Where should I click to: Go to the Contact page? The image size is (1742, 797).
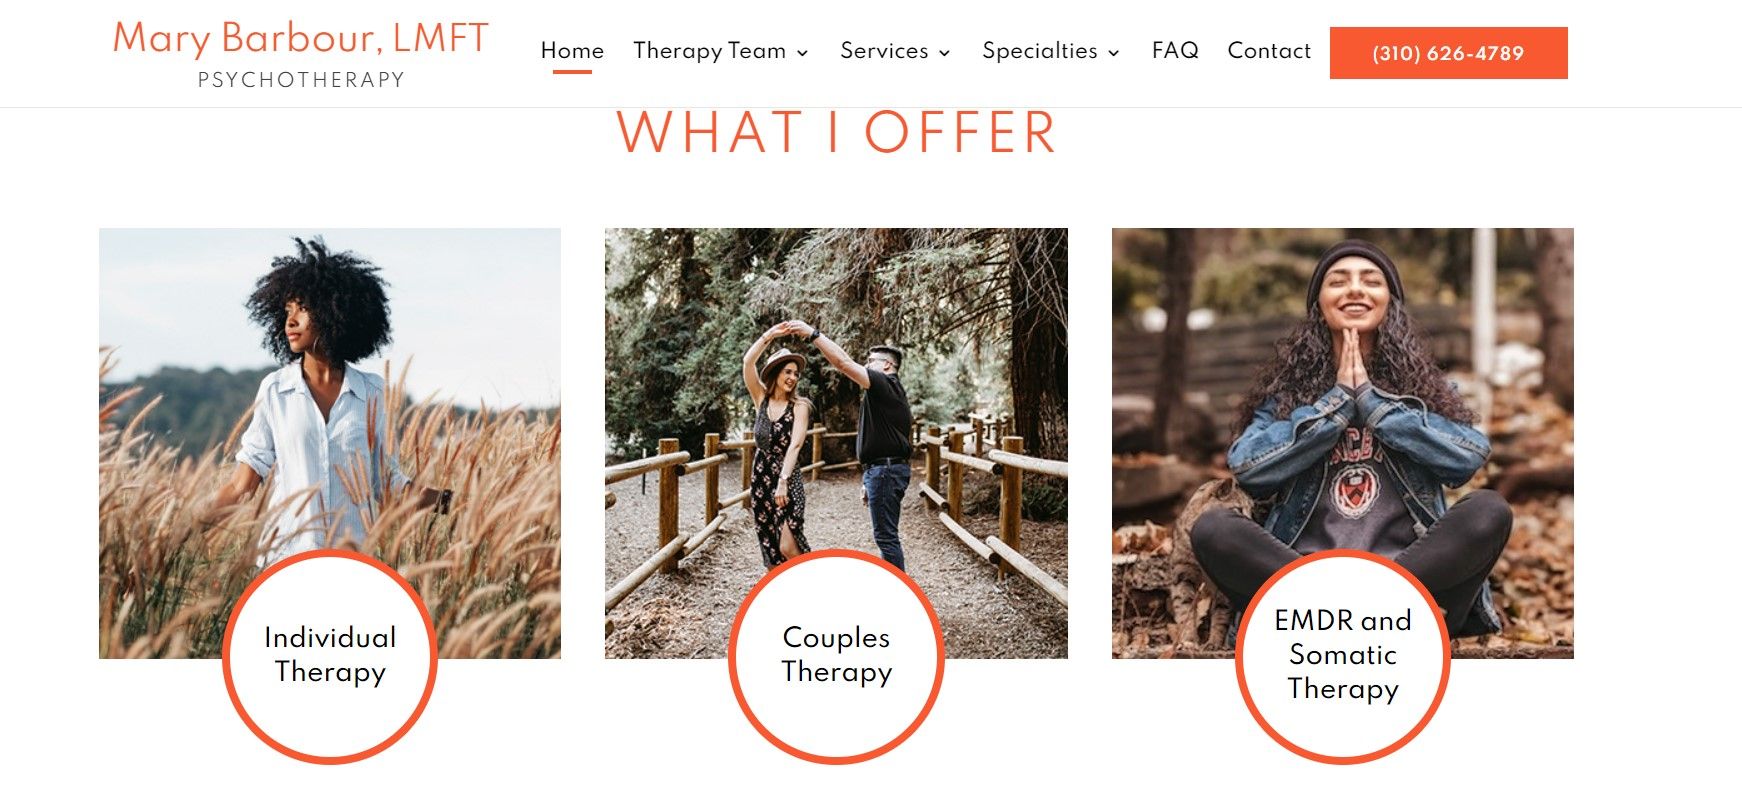(1269, 51)
